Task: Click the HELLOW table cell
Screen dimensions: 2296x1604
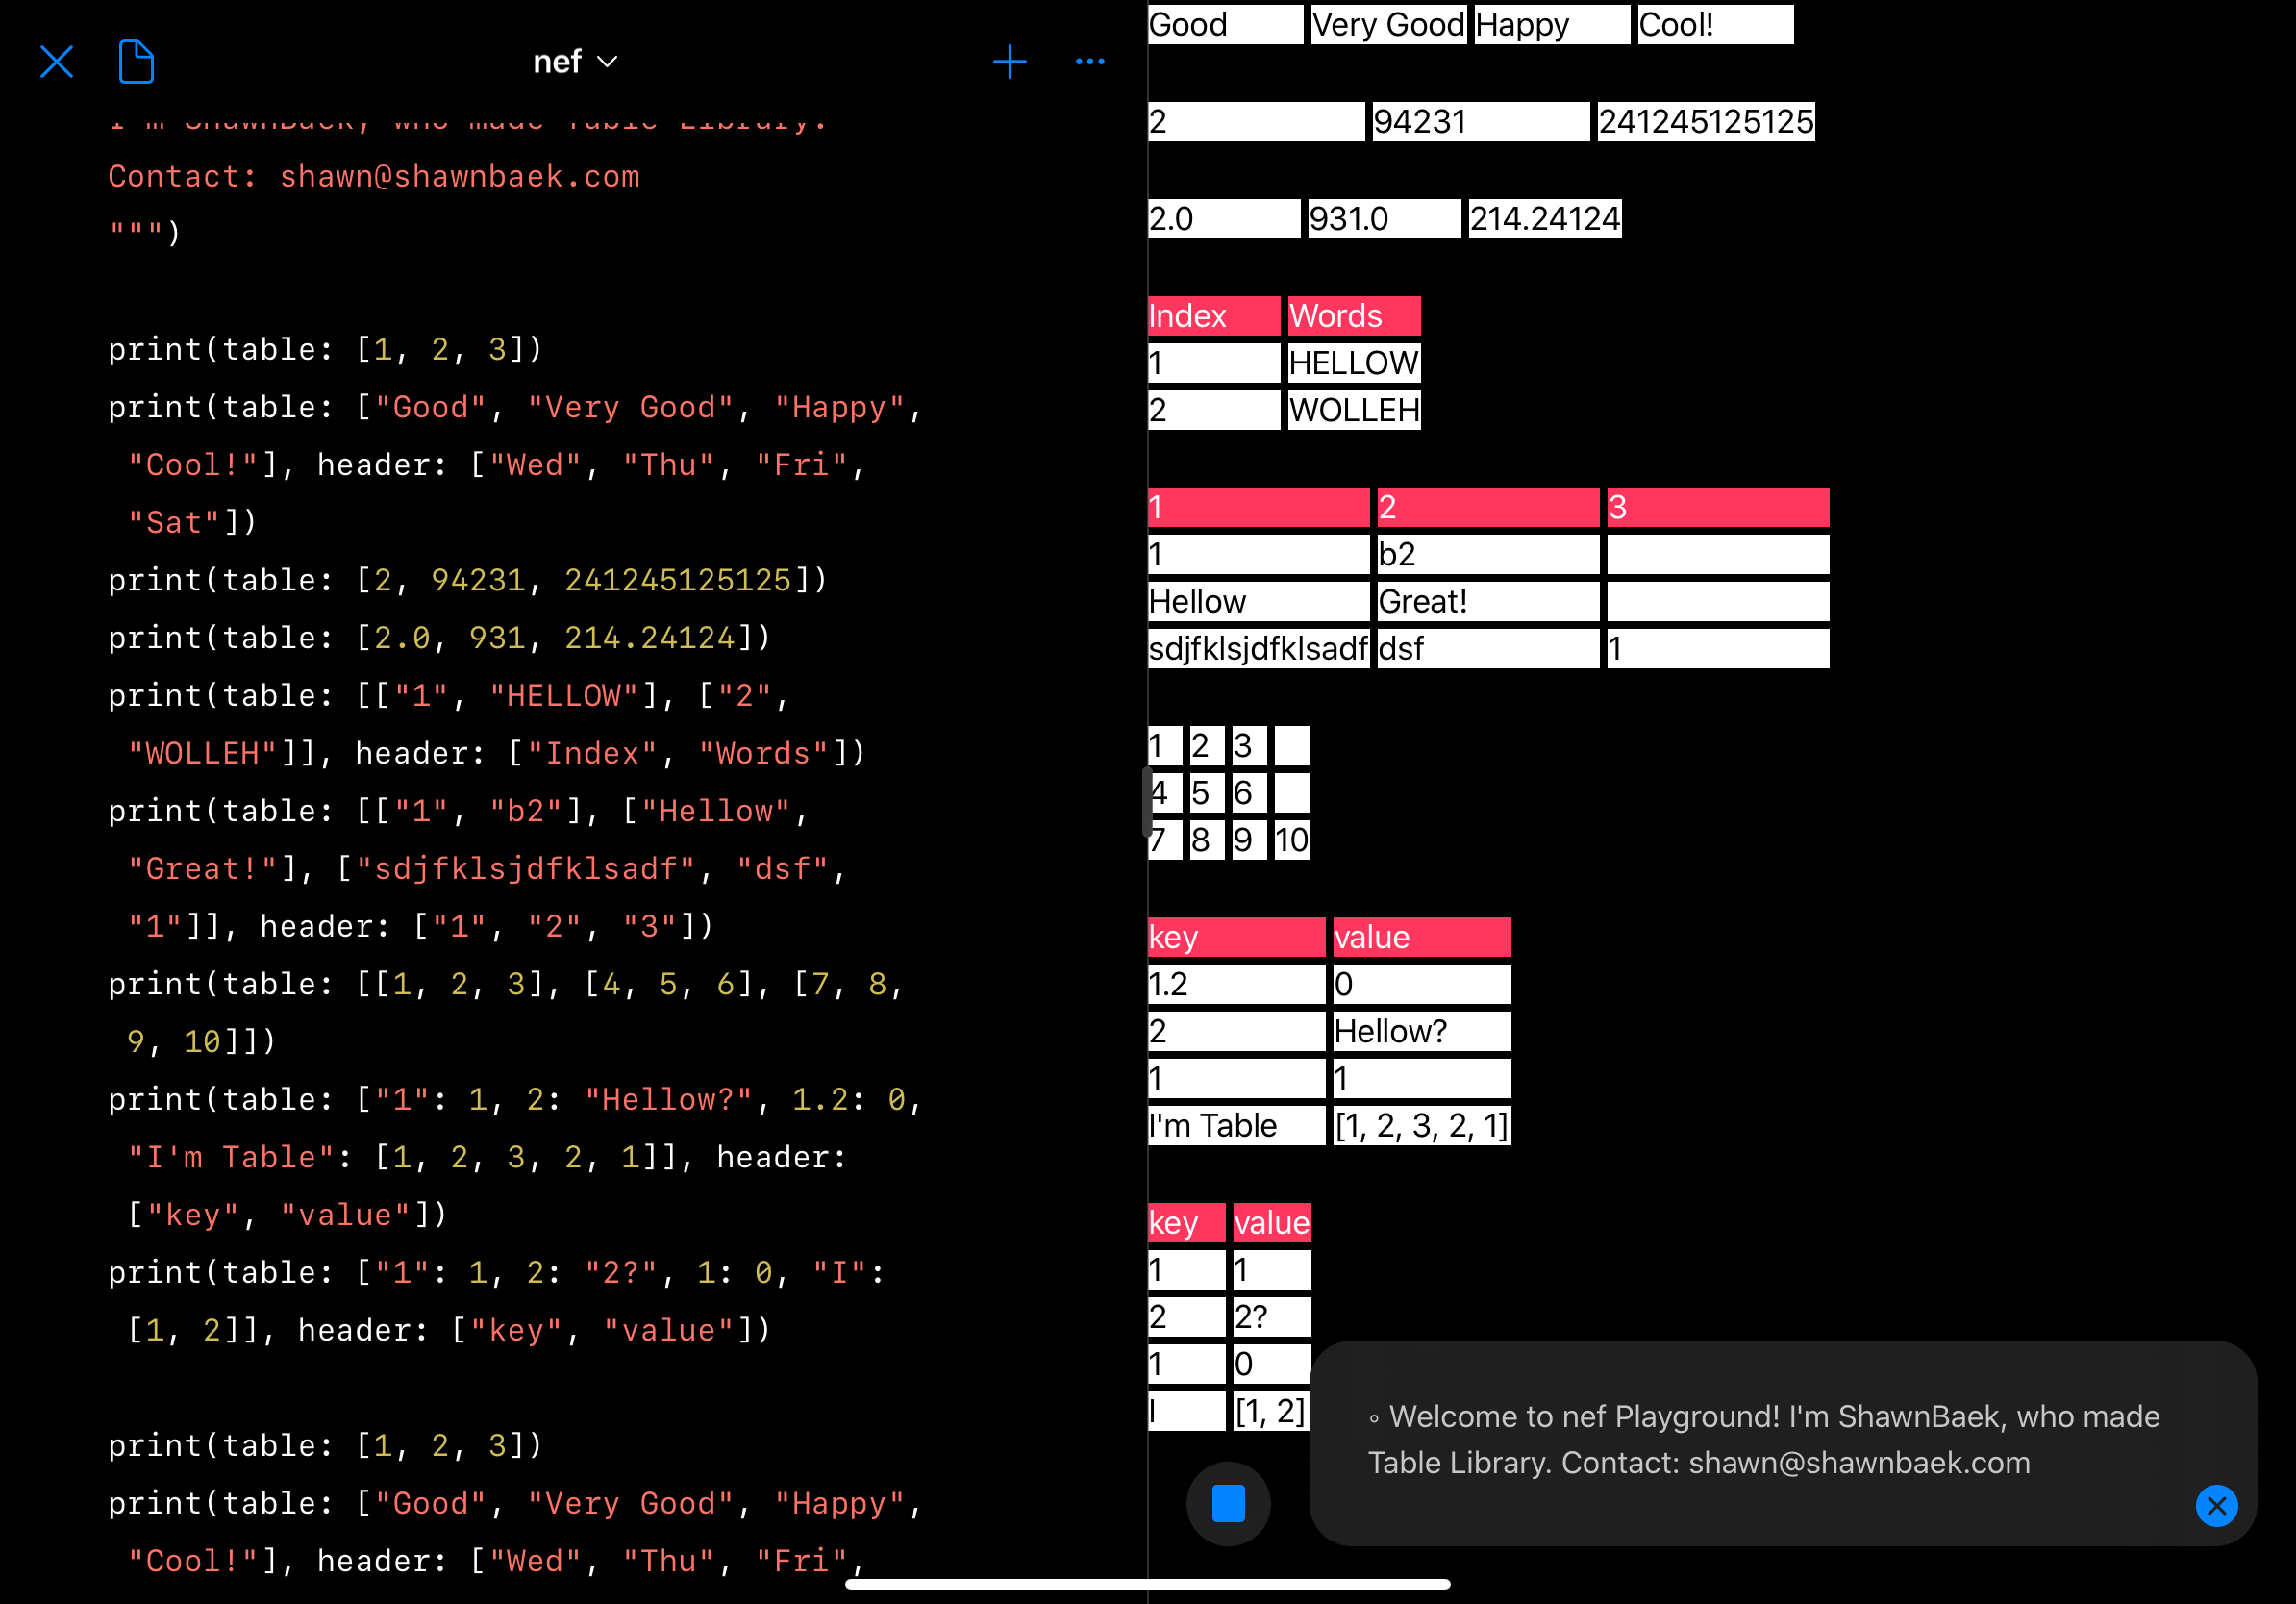Action: click(1353, 363)
